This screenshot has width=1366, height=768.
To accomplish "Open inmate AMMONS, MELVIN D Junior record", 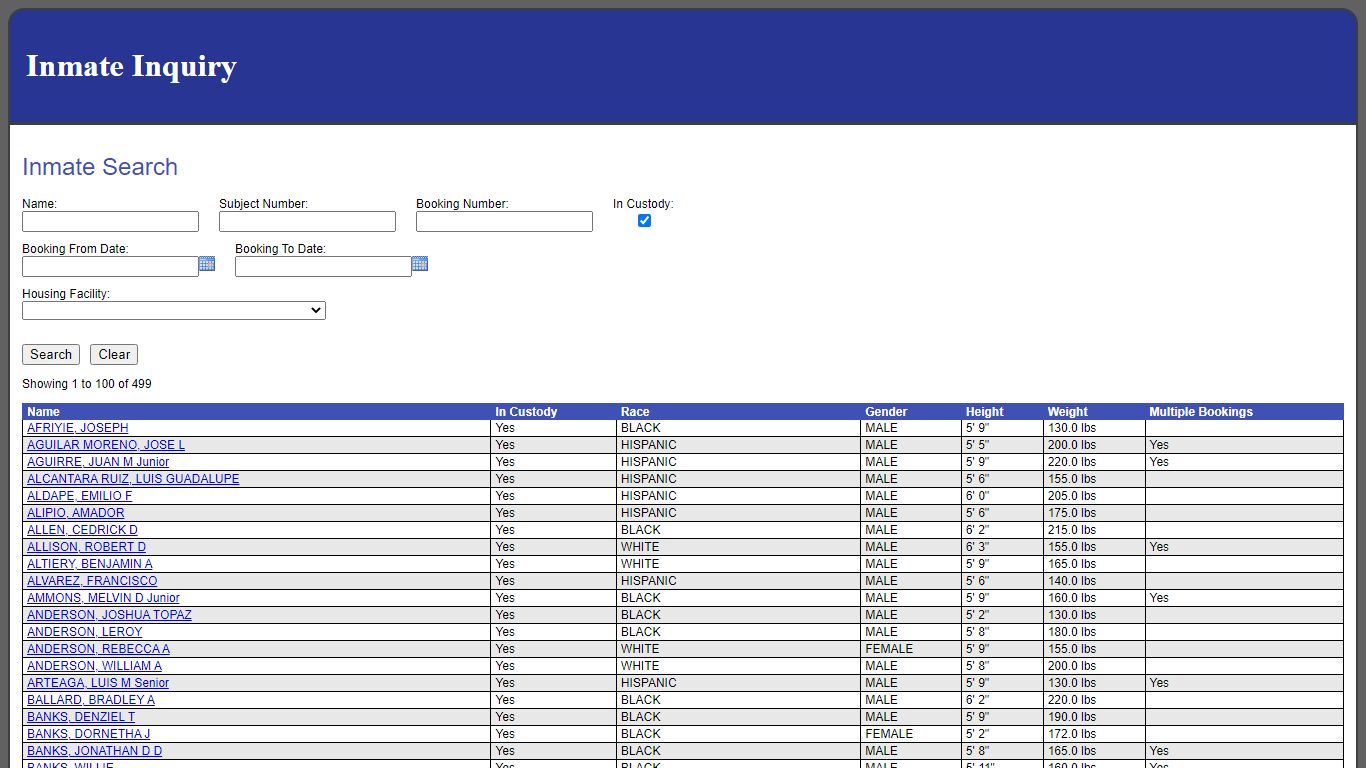I will pos(103,598).
